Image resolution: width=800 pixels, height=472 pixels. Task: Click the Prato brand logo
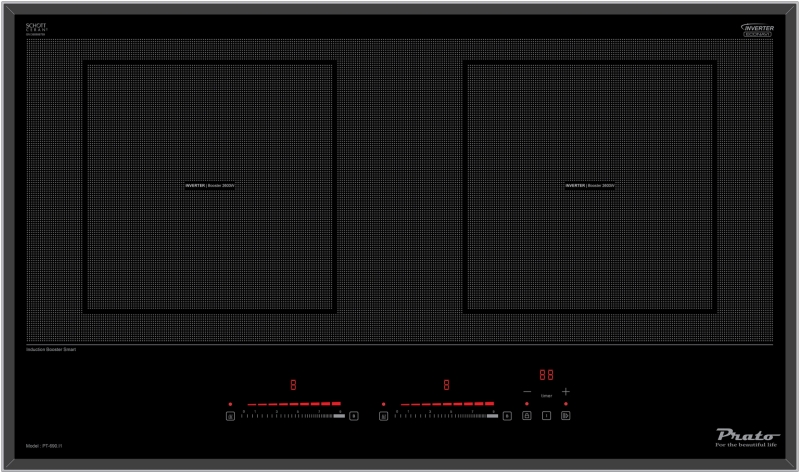tap(745, 433)
